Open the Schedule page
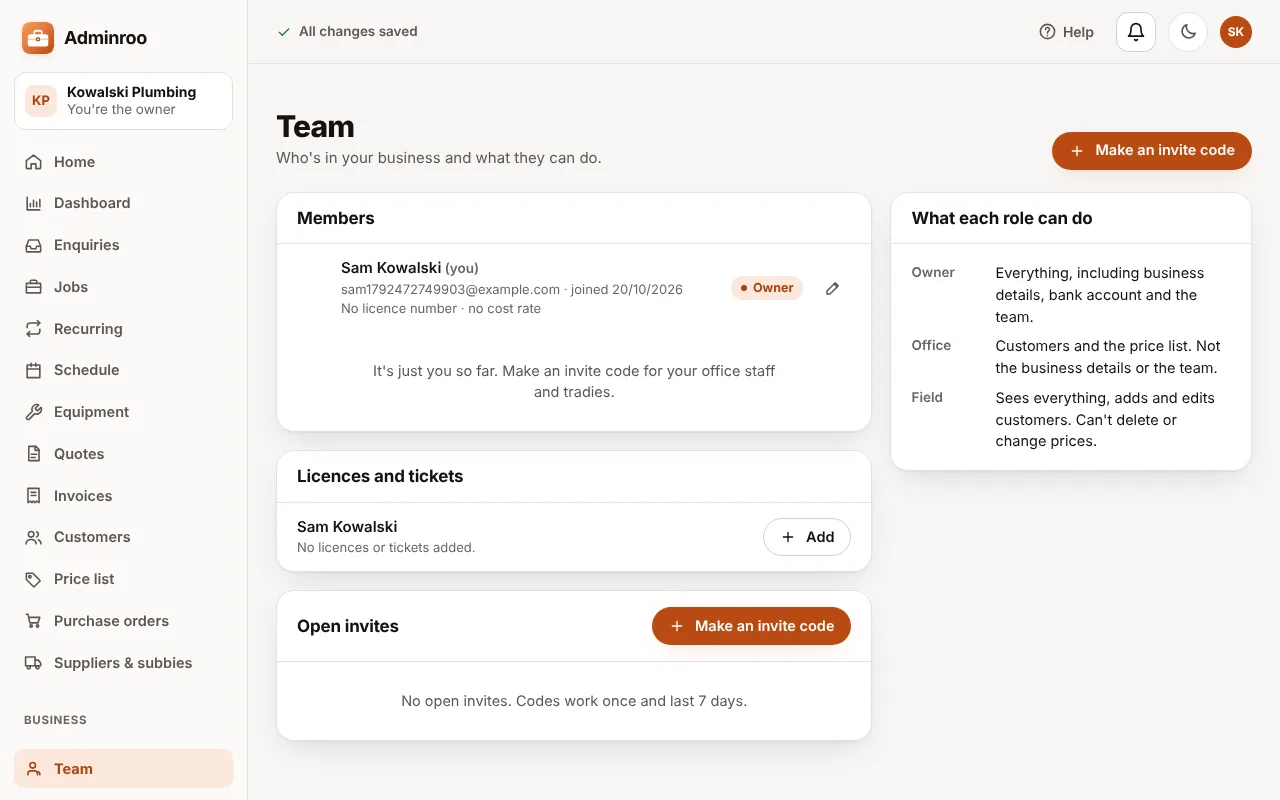Image resolution: width=1280 pixels, height=800 pixels. [x=124, y=370]
